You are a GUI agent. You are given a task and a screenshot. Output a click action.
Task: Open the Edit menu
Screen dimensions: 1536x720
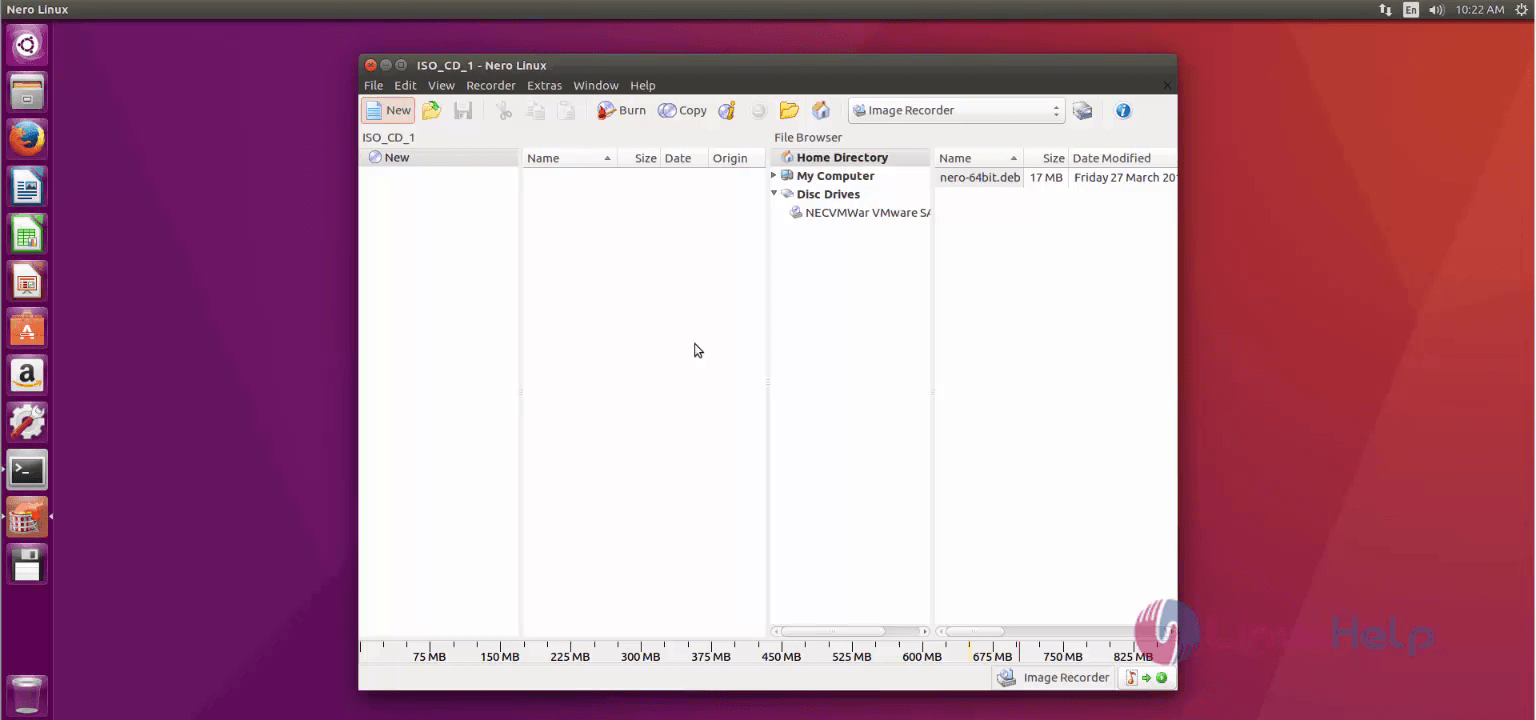[405, 85]
